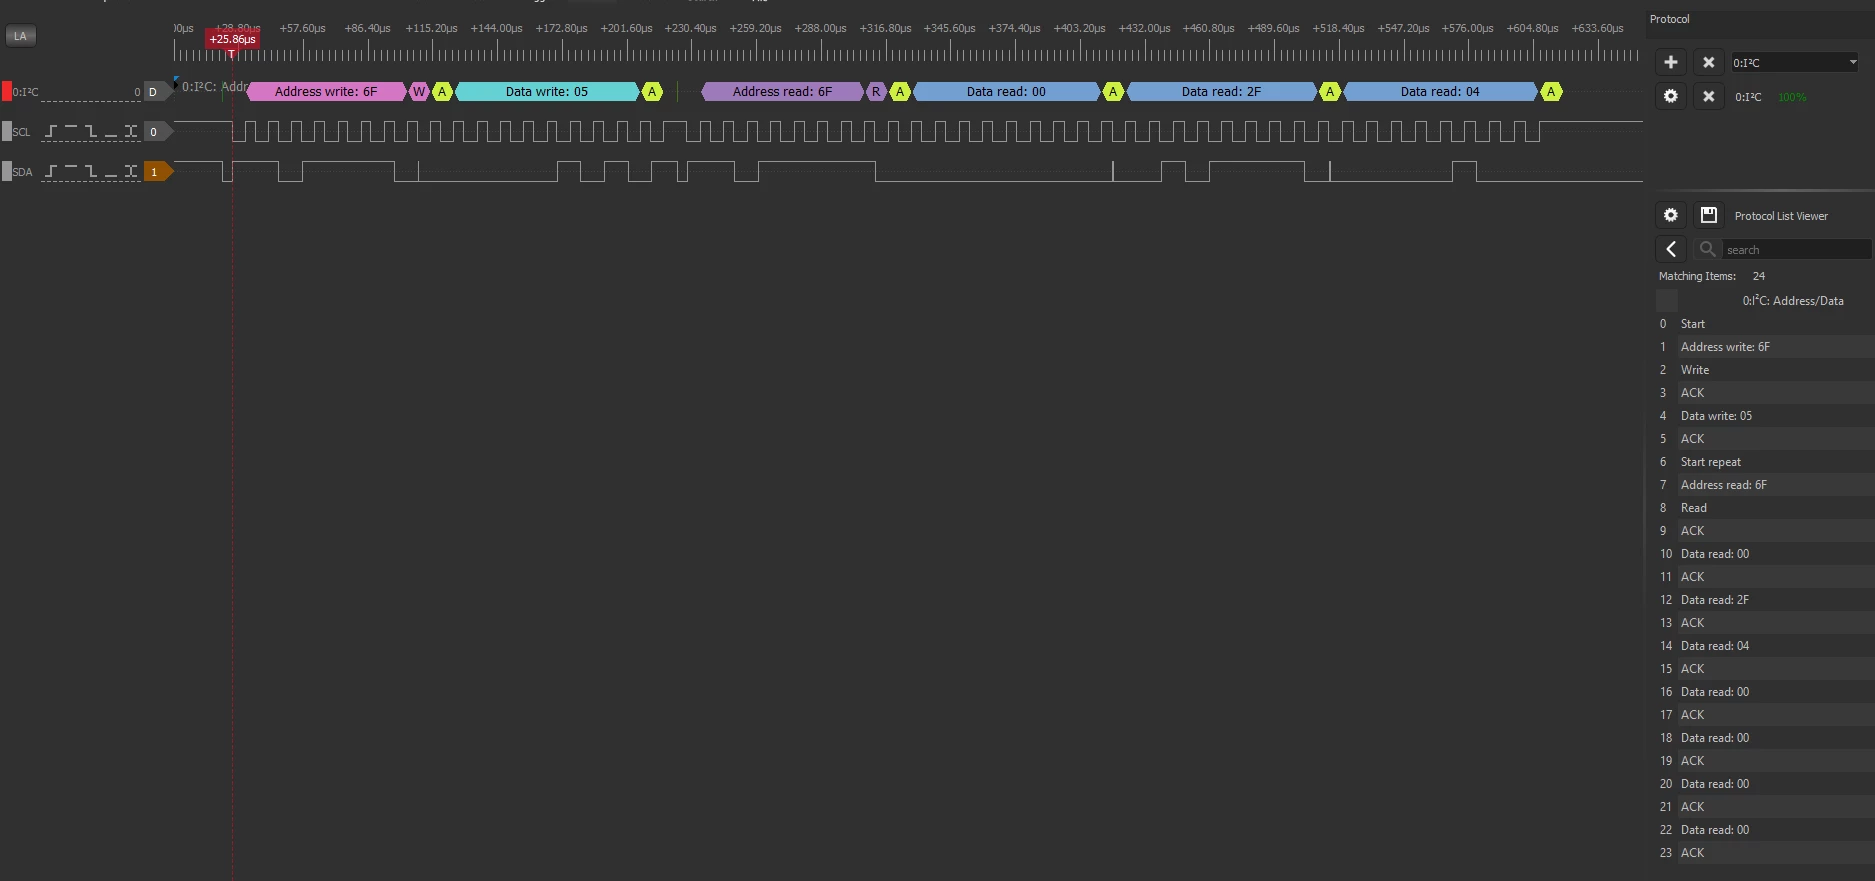Click the X button beside the protocol dropdown
This screenshot has width=1875, height=881.
pos(1709,62)
